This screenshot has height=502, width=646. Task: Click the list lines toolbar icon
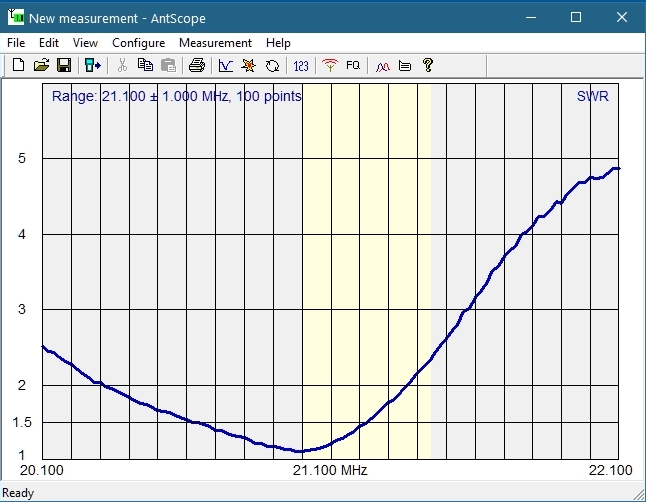405,66
